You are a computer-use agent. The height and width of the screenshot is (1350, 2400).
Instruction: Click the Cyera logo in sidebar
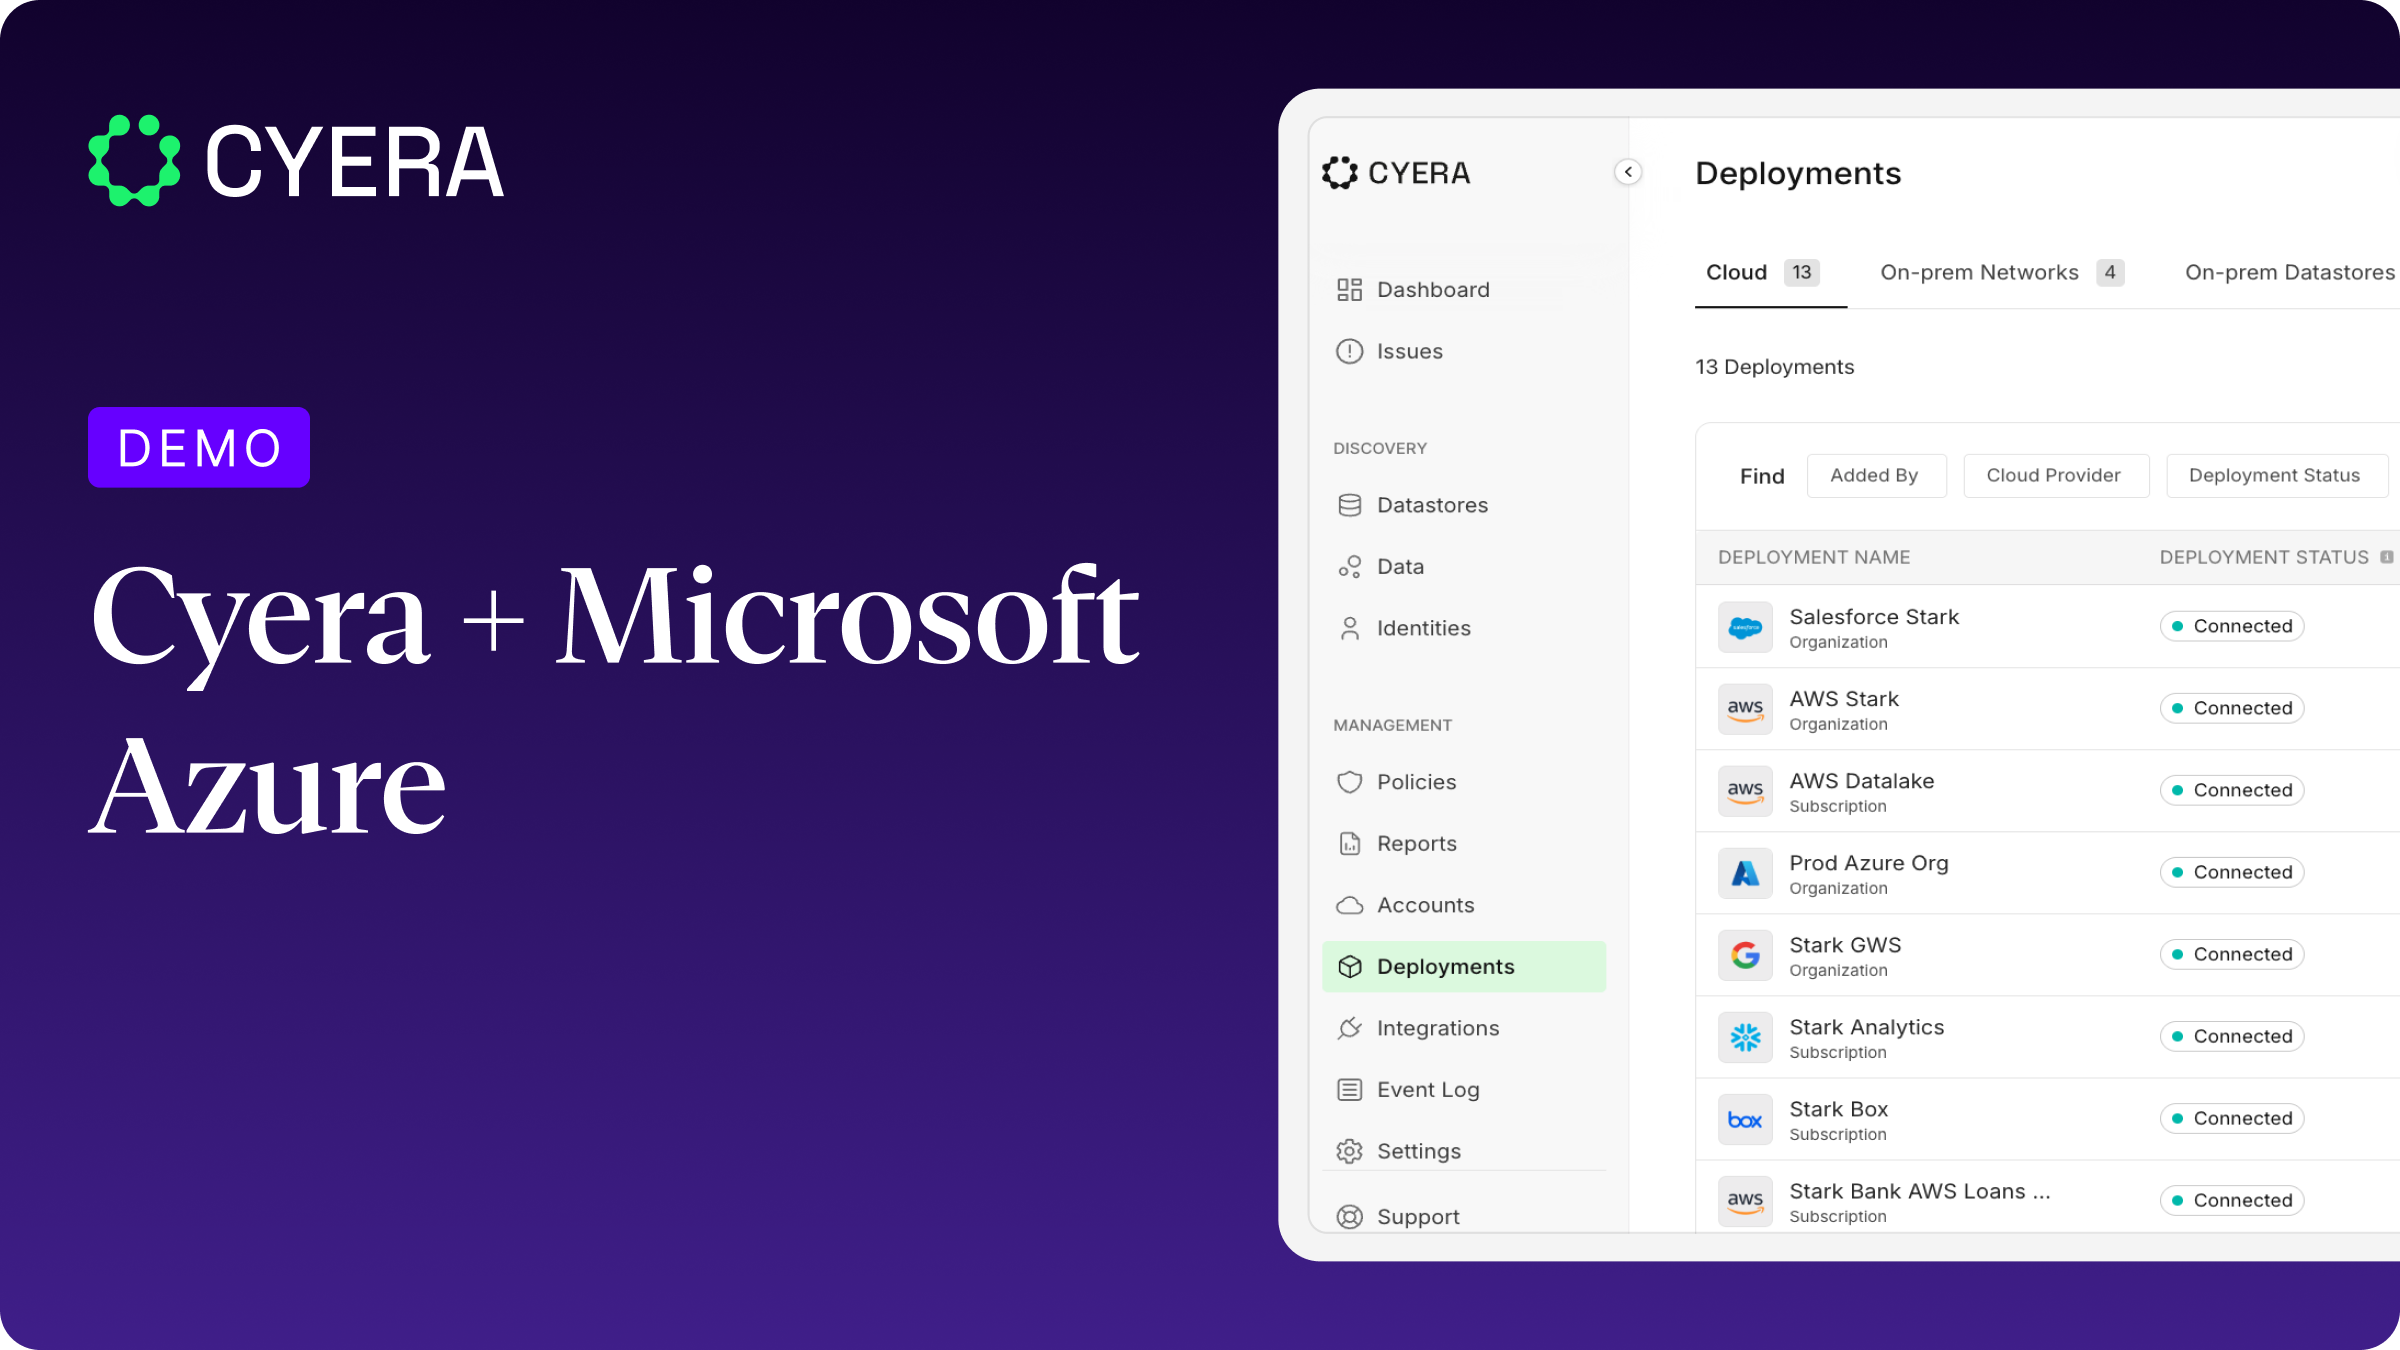click(x=1396, y=173)
